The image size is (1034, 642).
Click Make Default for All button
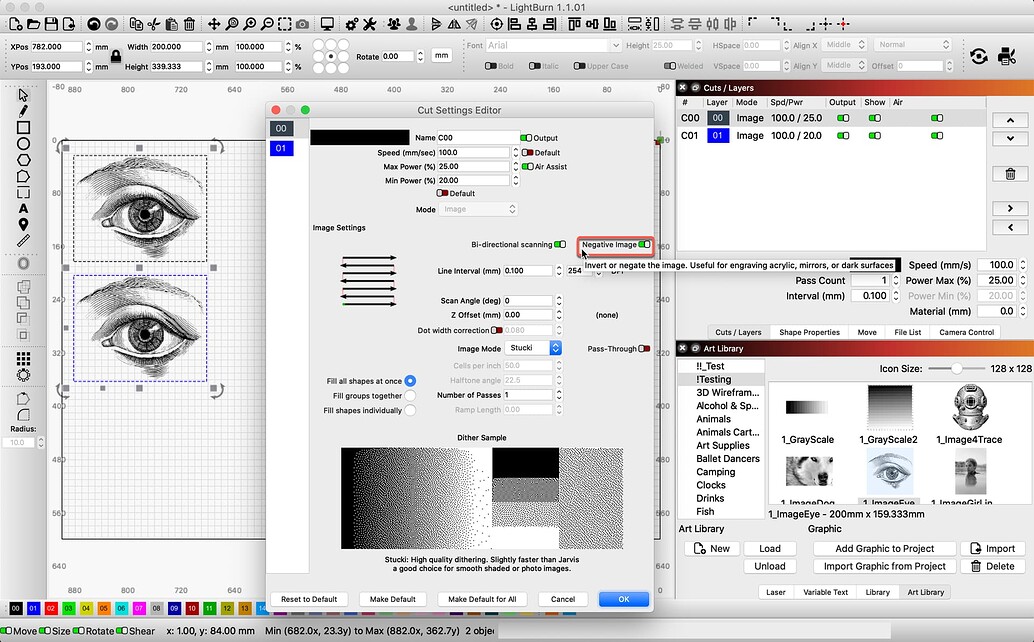click(482, 599)
